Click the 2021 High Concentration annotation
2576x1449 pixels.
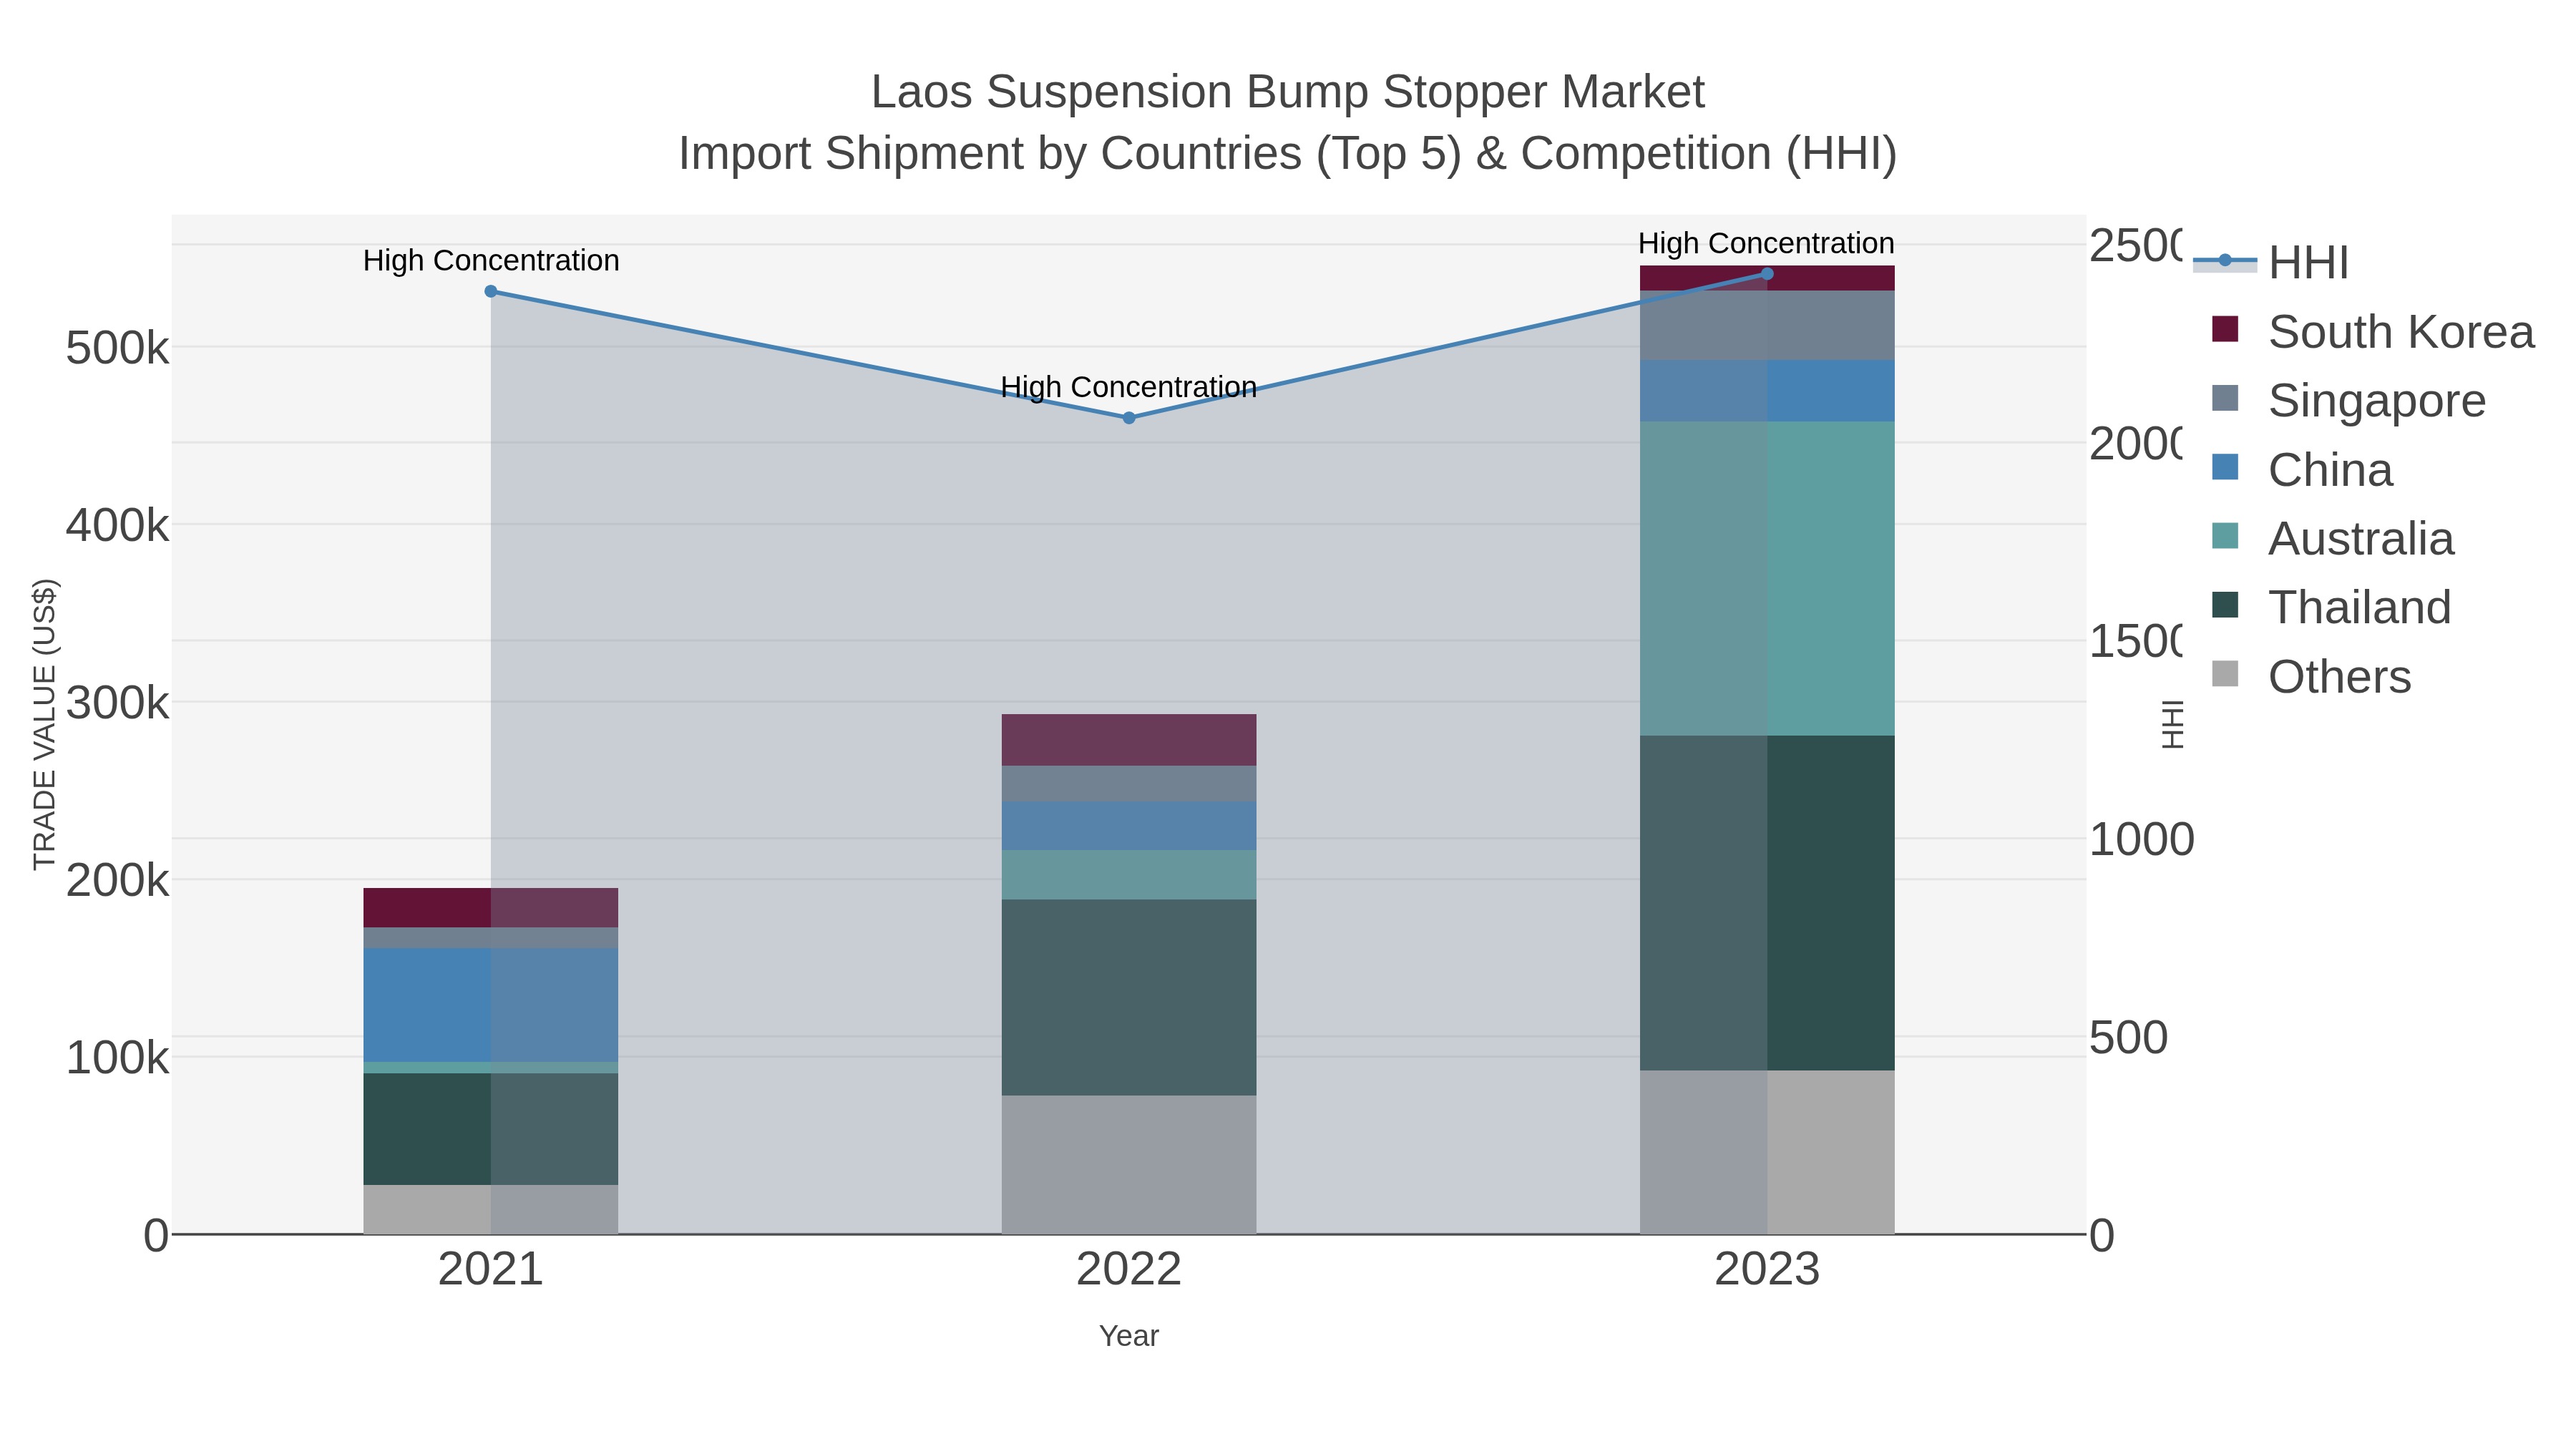point(491,261)
